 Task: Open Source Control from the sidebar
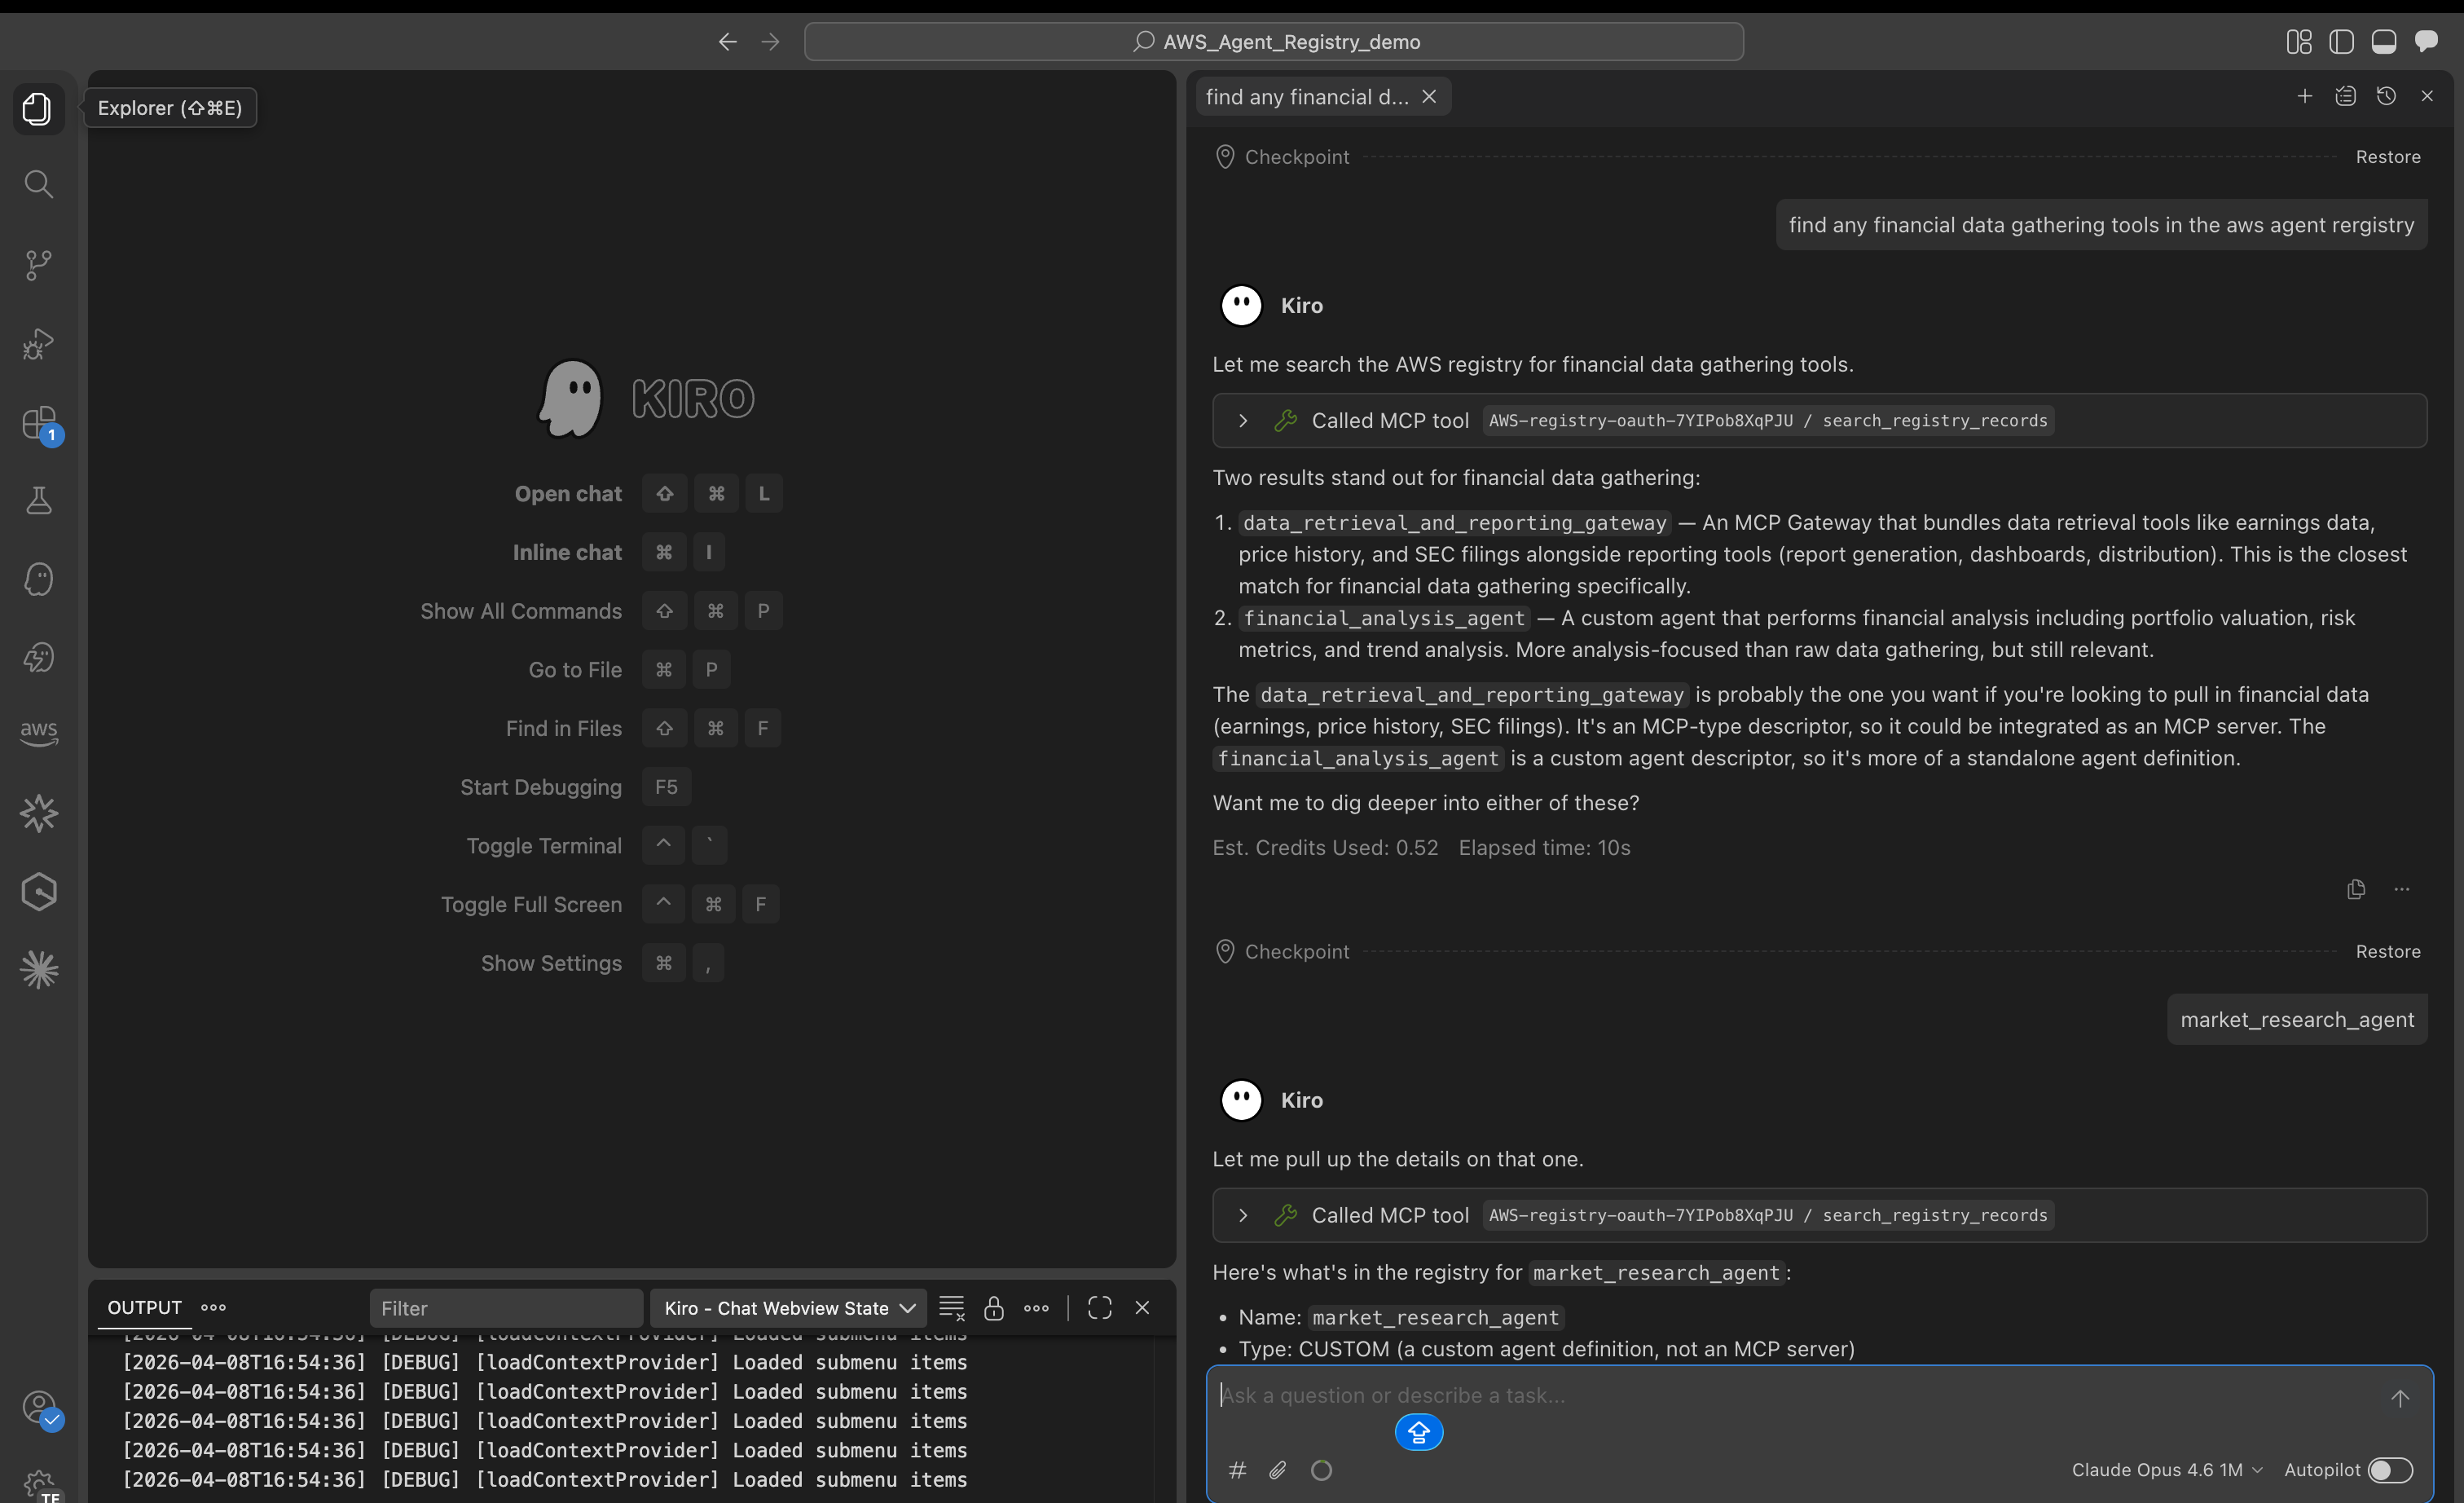38,264
